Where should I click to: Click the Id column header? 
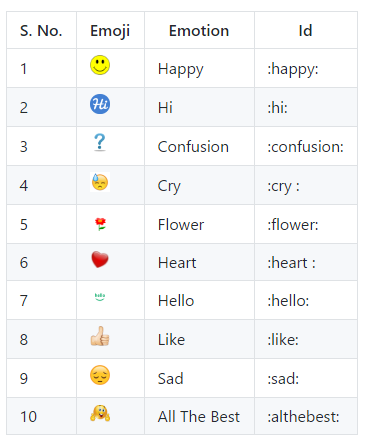(306, 31)
